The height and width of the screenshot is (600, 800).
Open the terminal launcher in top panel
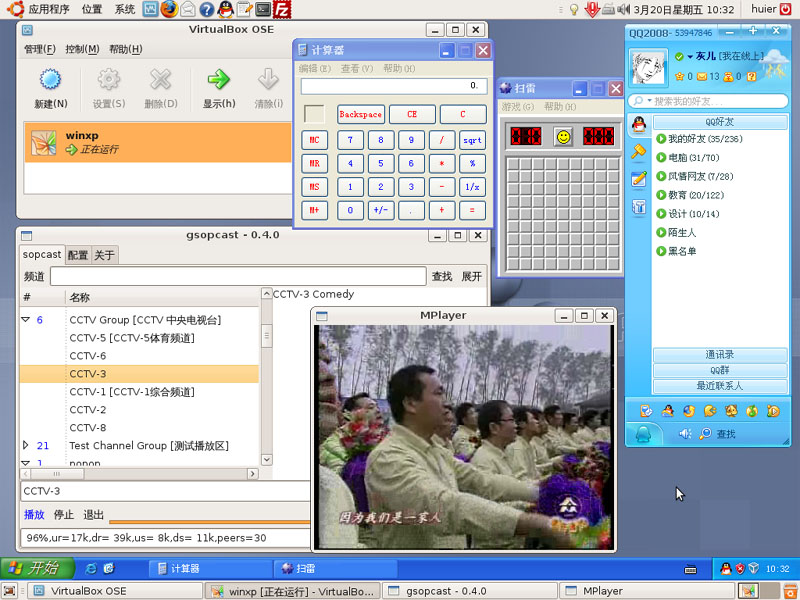point(263,9)
